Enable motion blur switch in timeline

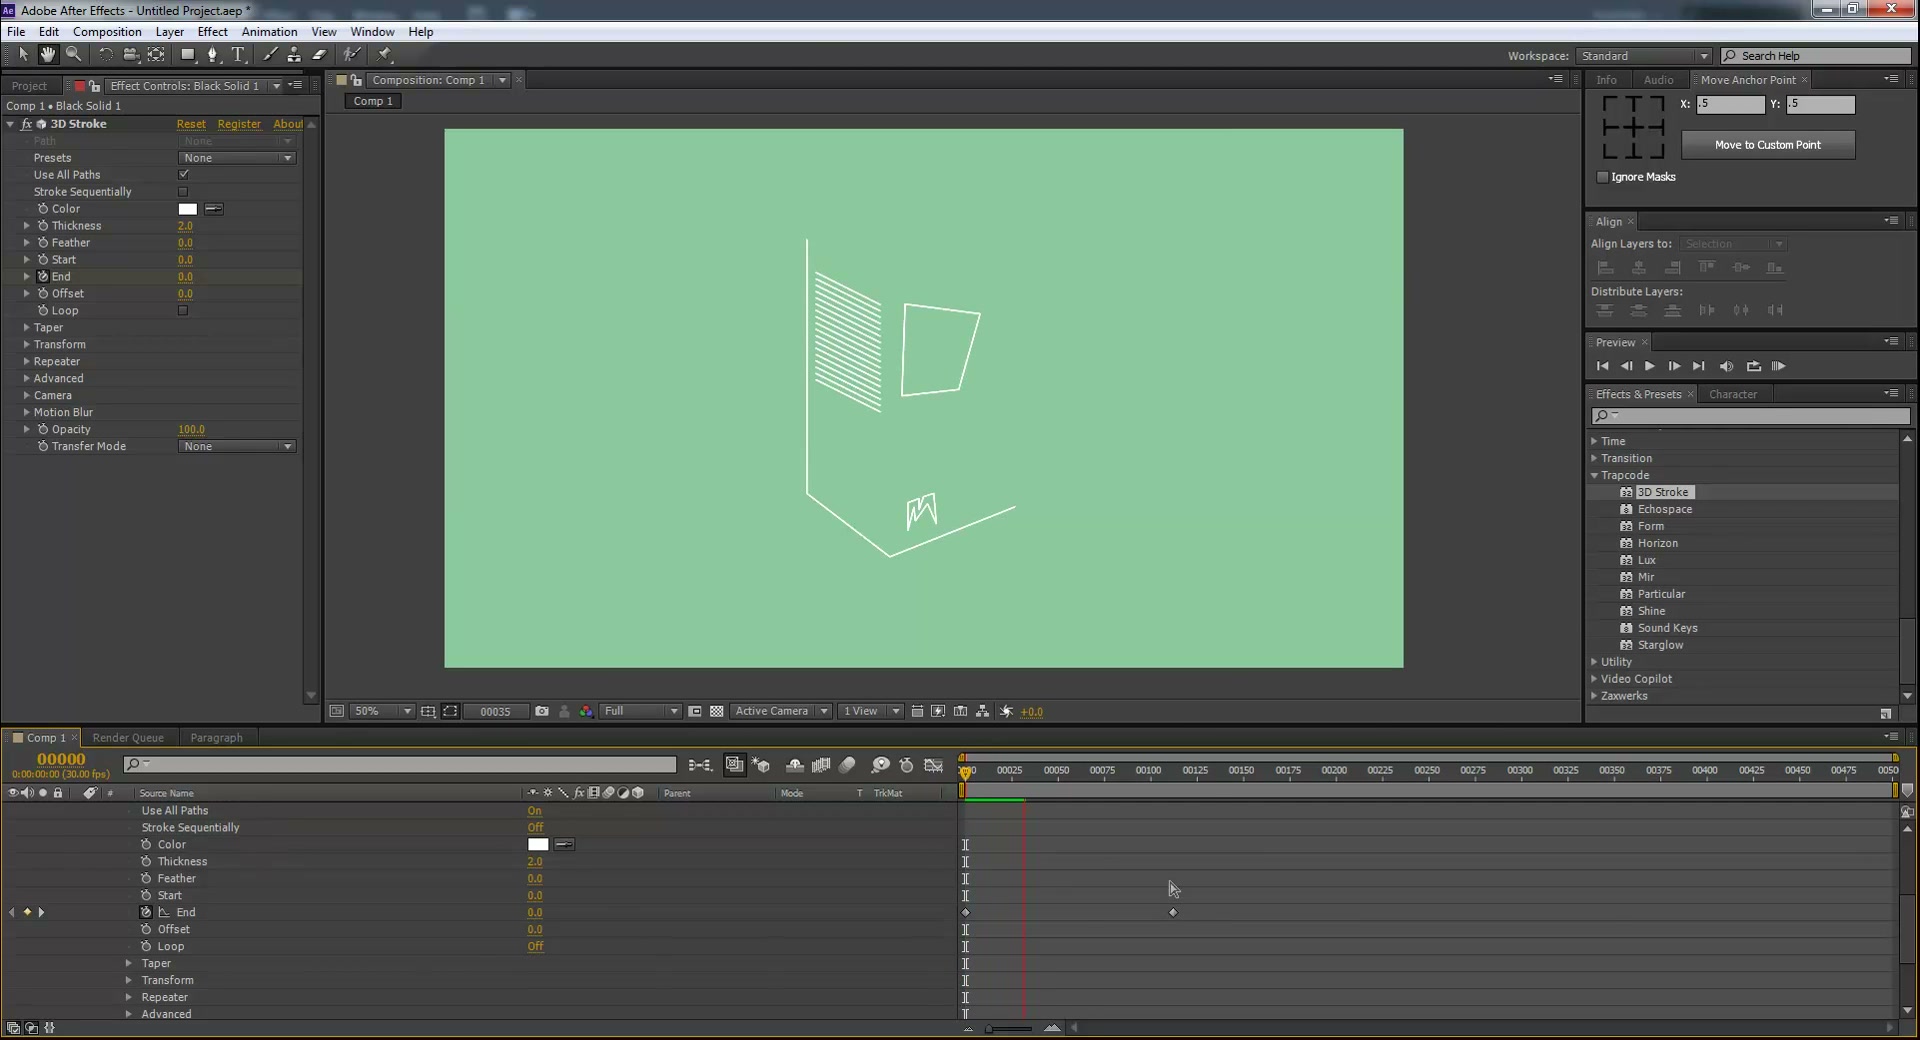point(847,765)
